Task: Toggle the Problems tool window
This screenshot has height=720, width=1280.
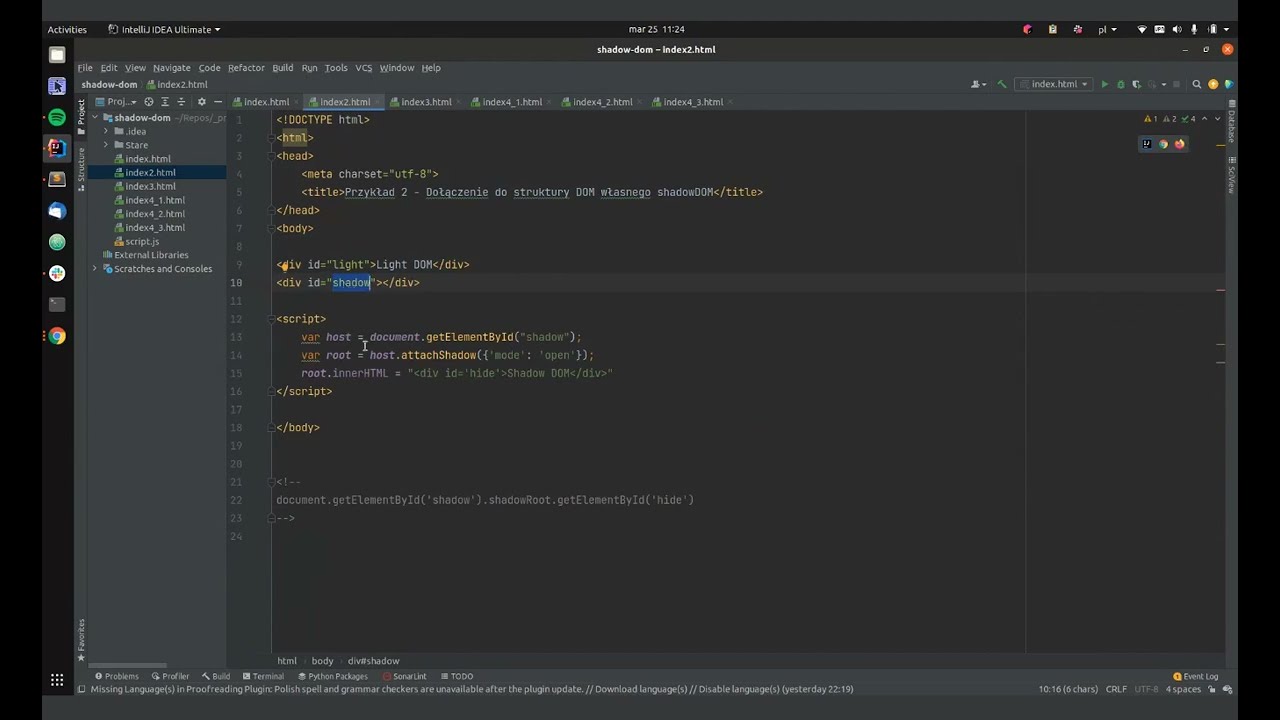Action: tap(116, 676)
